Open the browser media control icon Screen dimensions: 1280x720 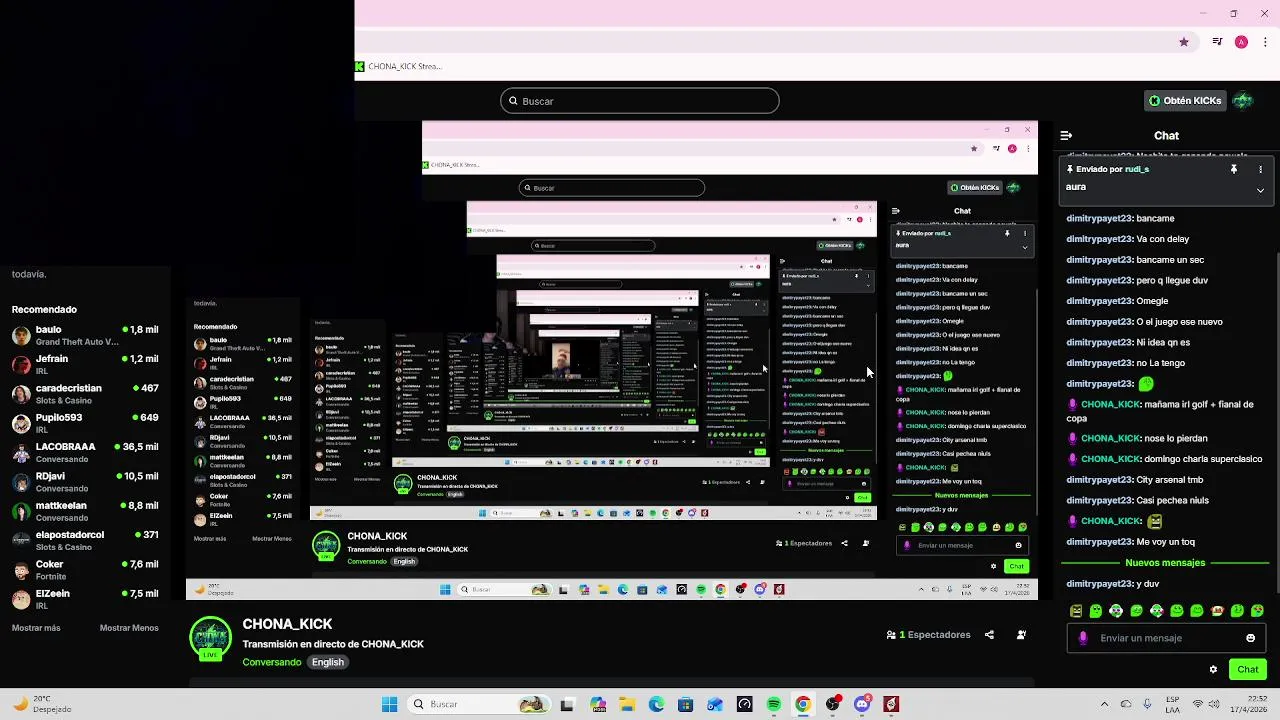coord(1217,42)
